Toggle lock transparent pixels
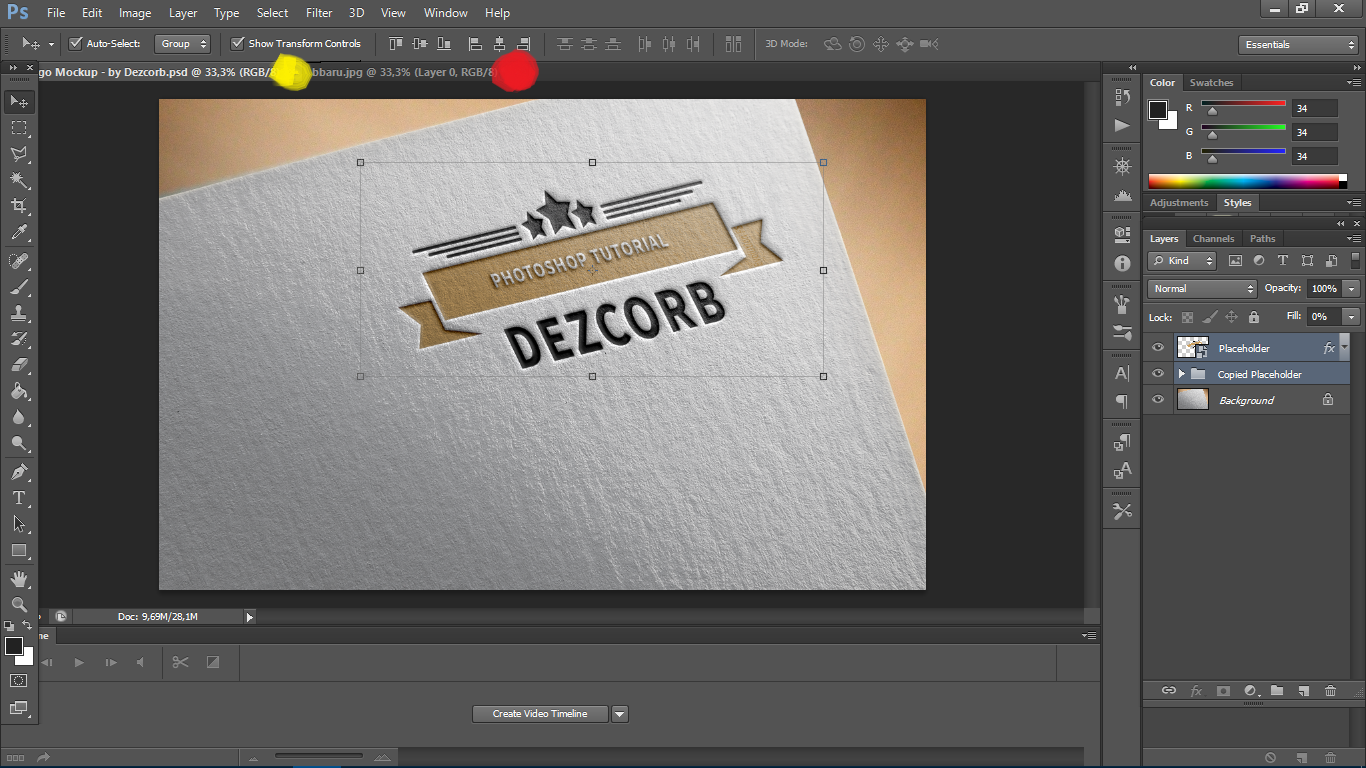The image size is (1366, 768). (1187, 317)
